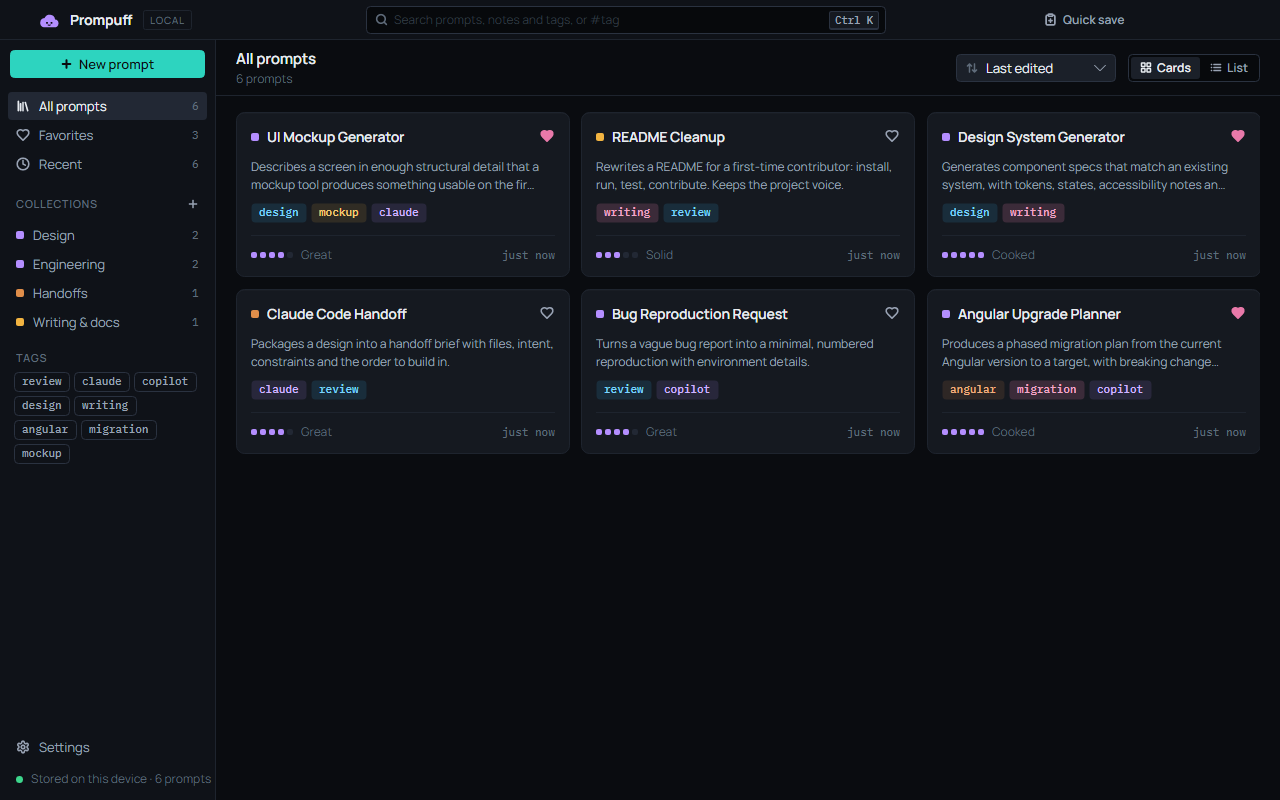This screenshot has width=1280, height=800.
Task: Open the Handoffs collection
Action: (107, 293)
